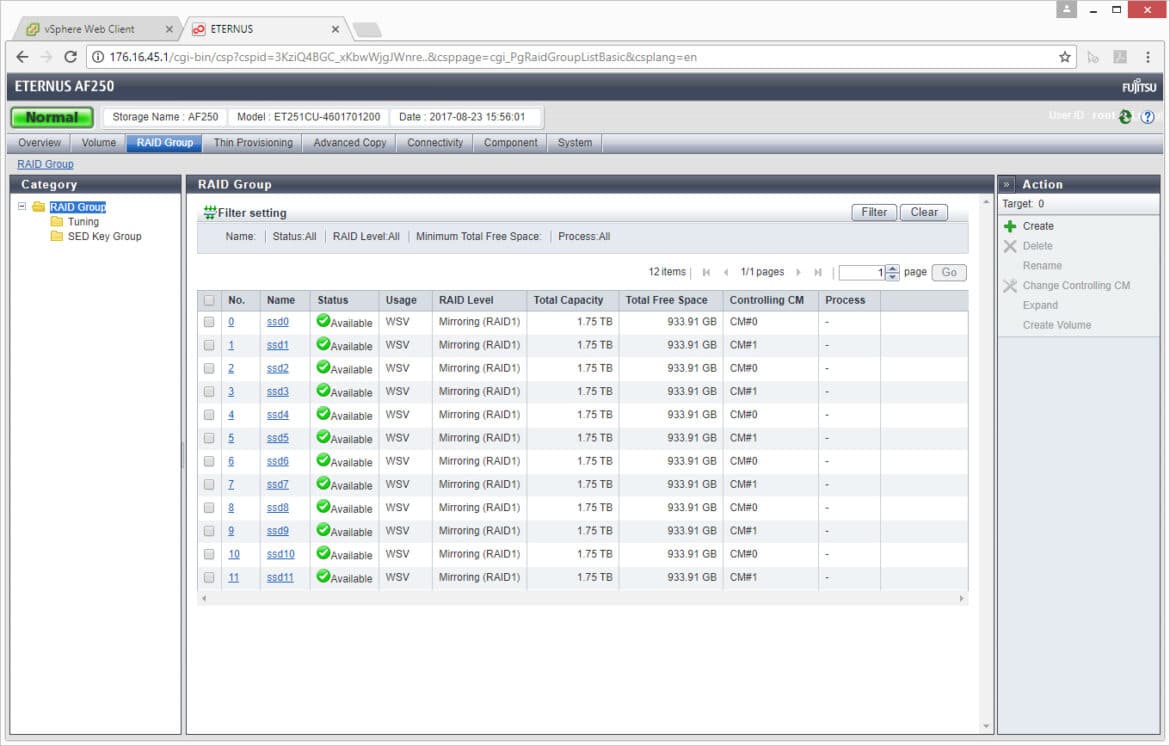The image size is (1170, 746).
Task: Click the RAID Group breadcrumb link
Action: [46, 164]
